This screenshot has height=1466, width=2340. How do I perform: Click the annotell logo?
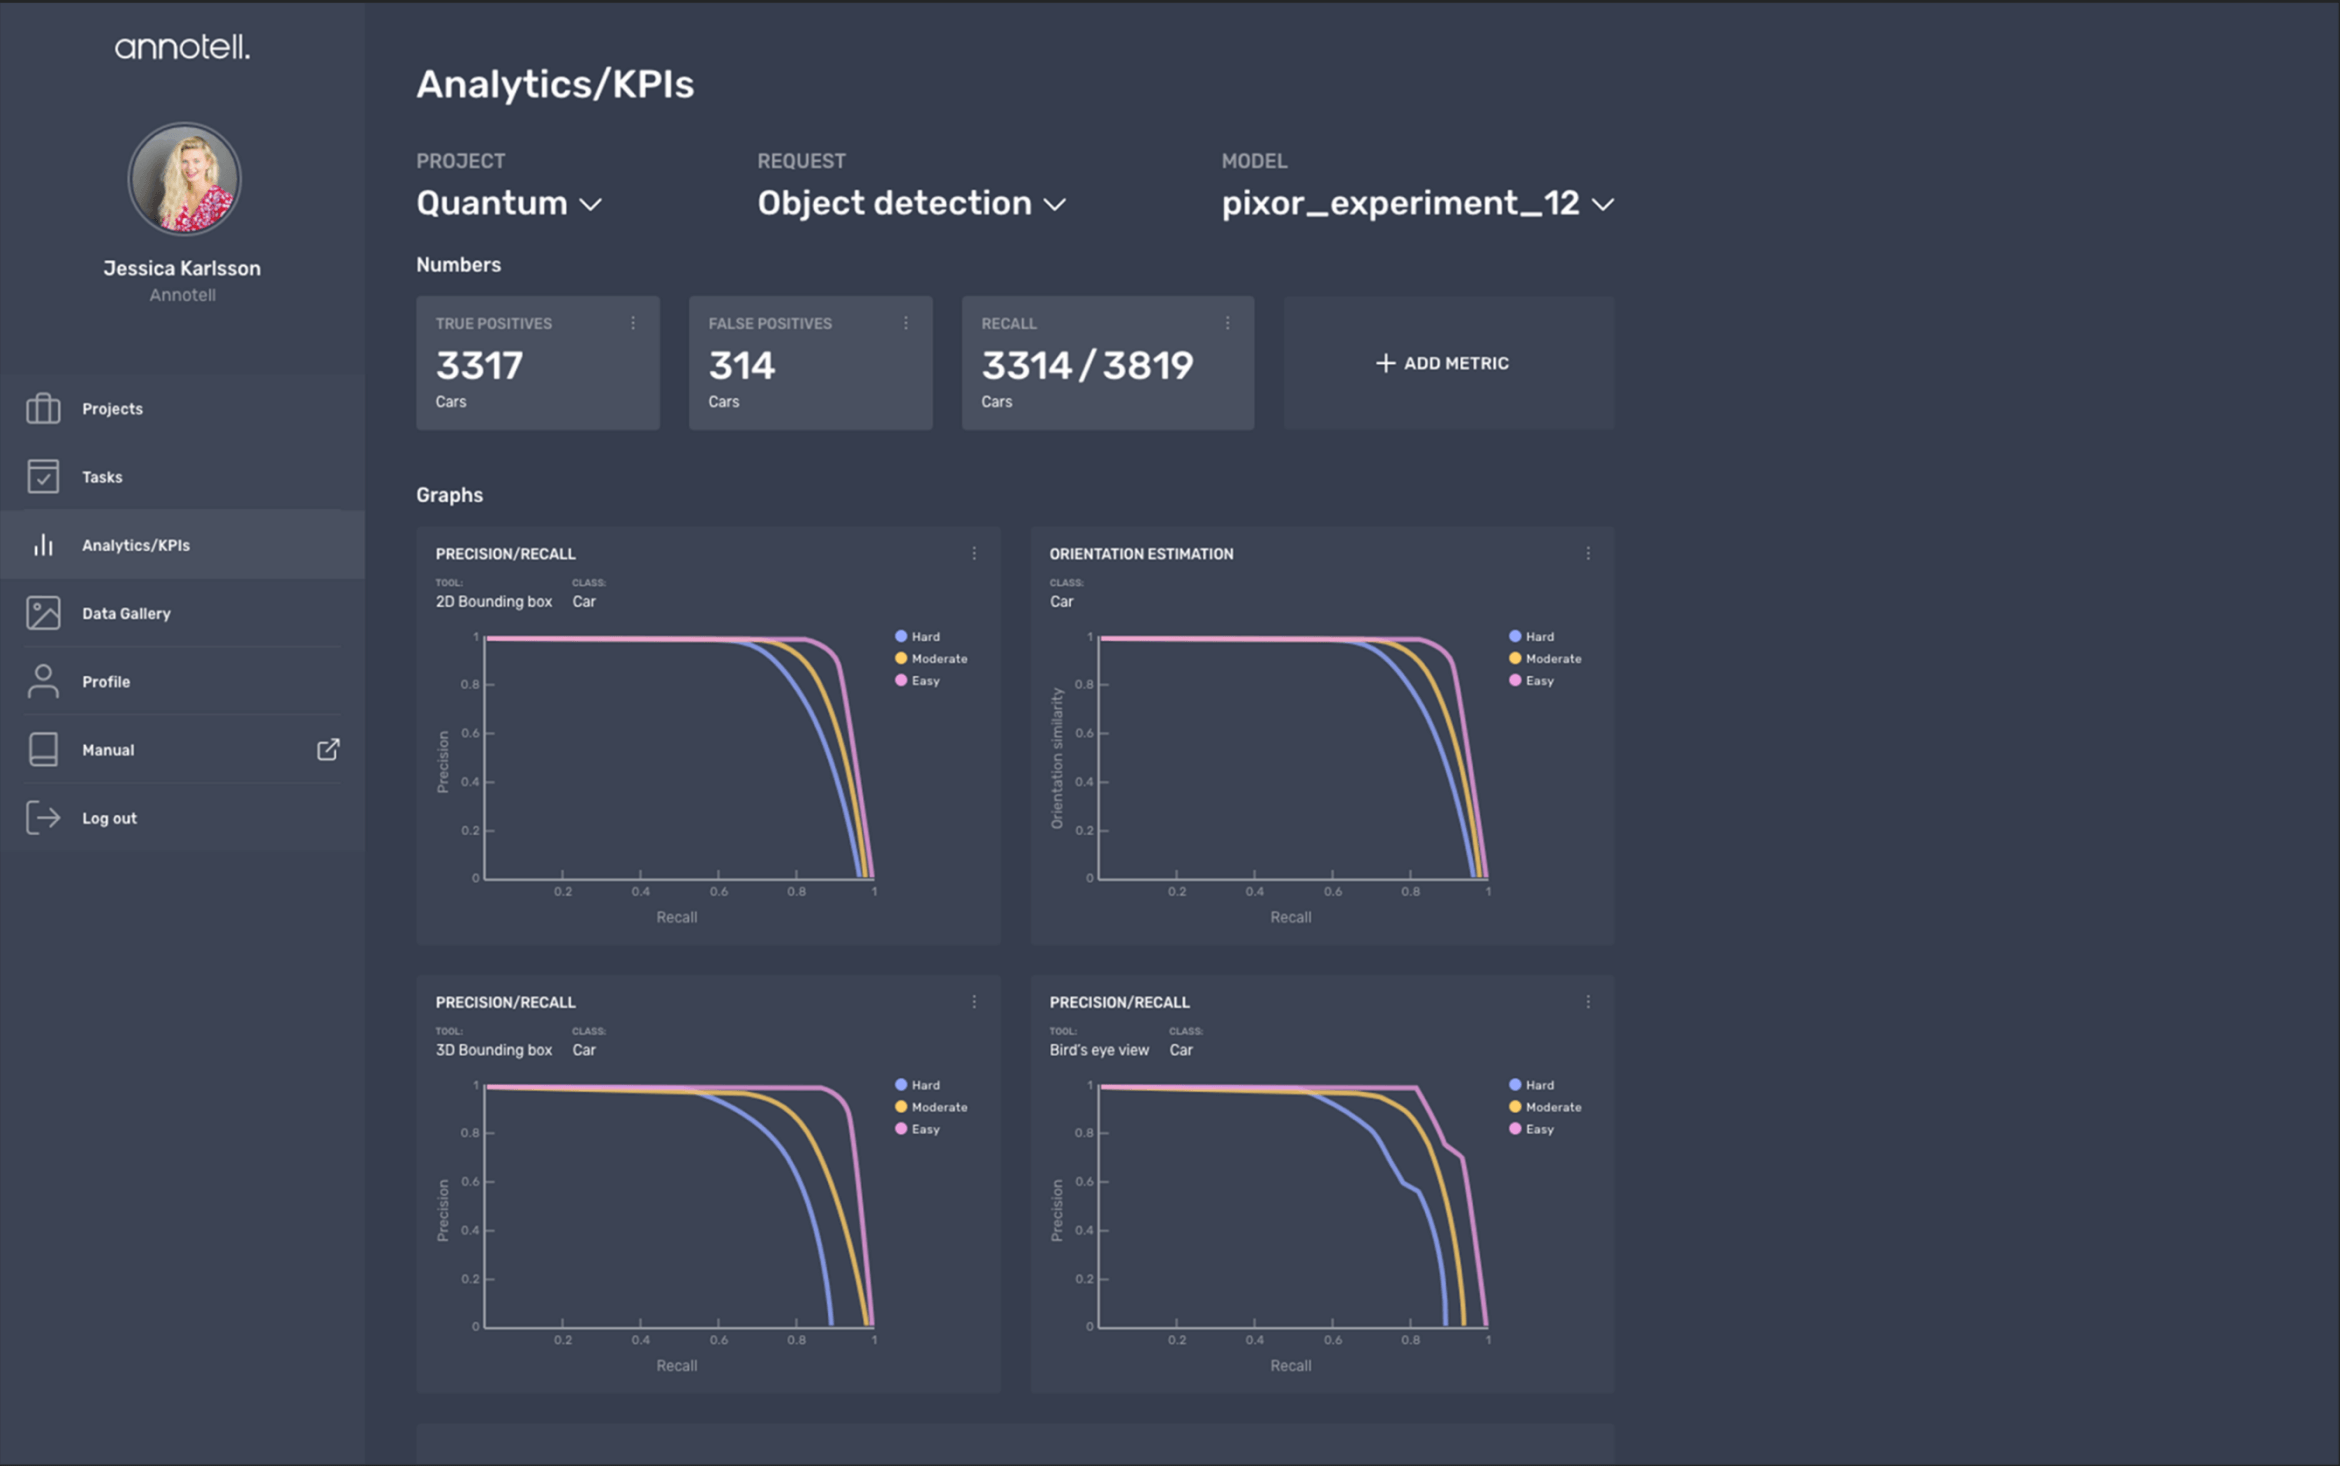click(x=182, y=47)
